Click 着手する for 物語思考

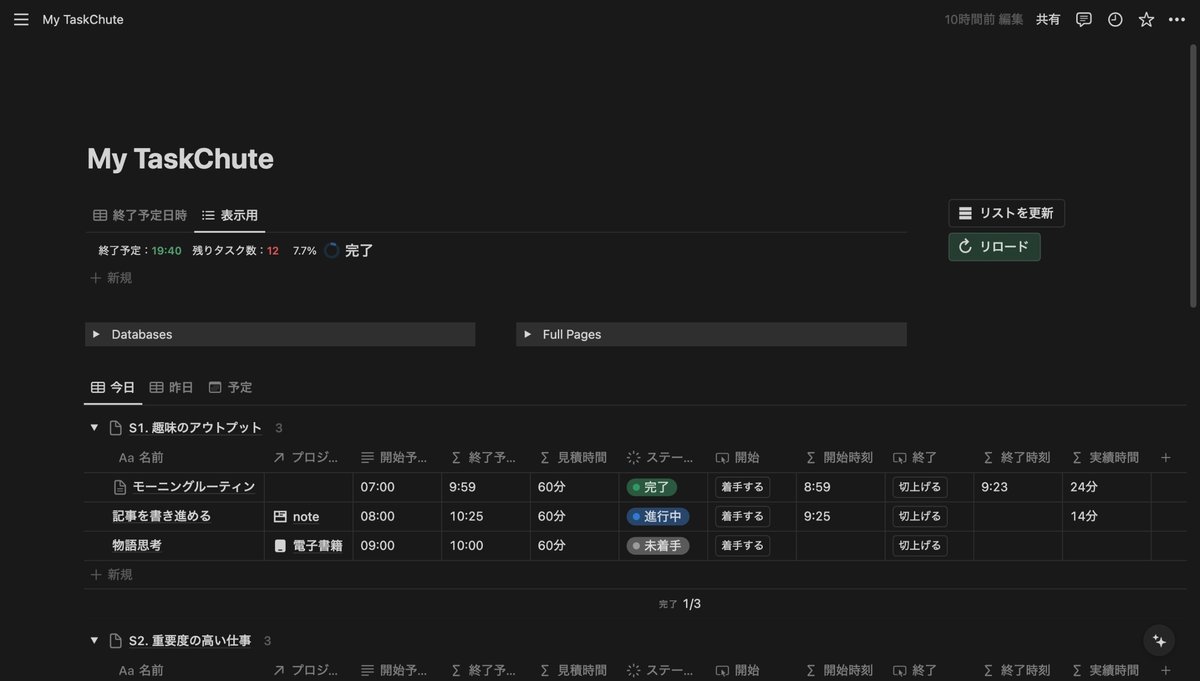[x=742, y=546]
